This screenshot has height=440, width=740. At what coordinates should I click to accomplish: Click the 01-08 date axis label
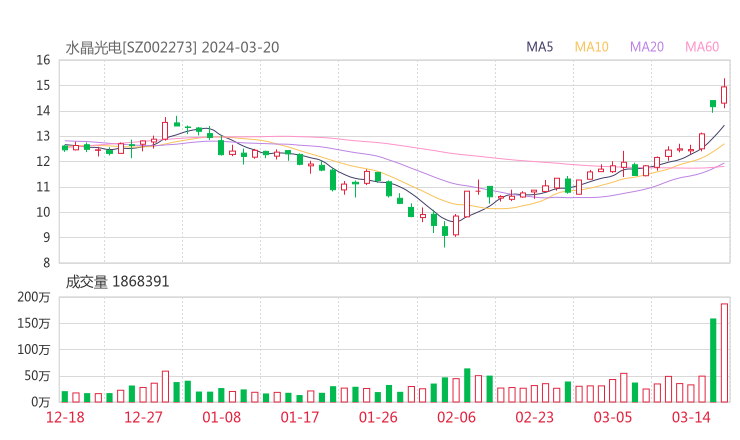[x=221, y=417]
